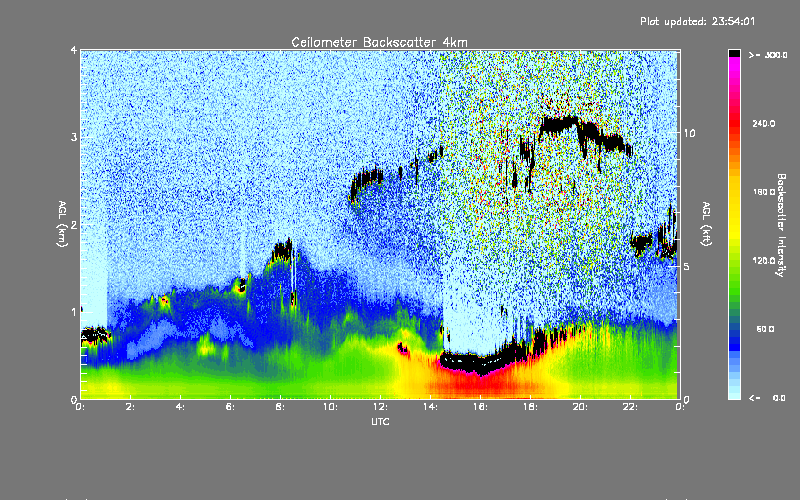This screenshot has width=800, height=500.
Task: Select the 'UTC' x-axis label
Action: [x=380, y=421]
